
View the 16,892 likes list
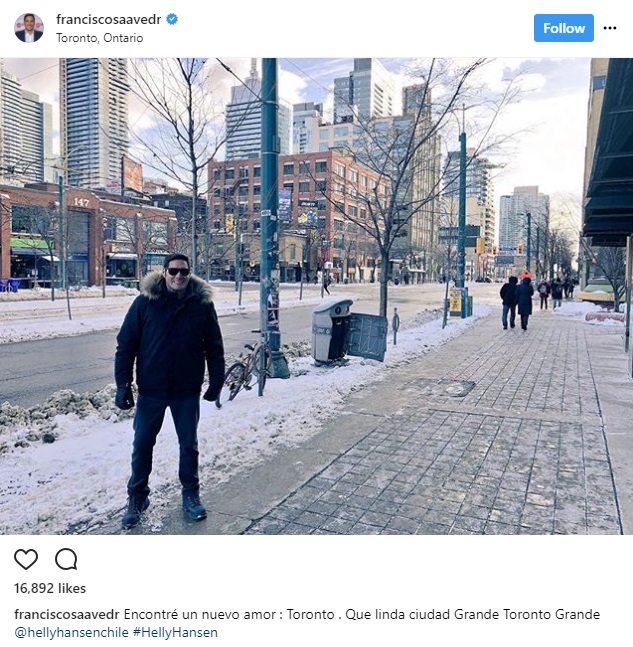pos(50,588)
